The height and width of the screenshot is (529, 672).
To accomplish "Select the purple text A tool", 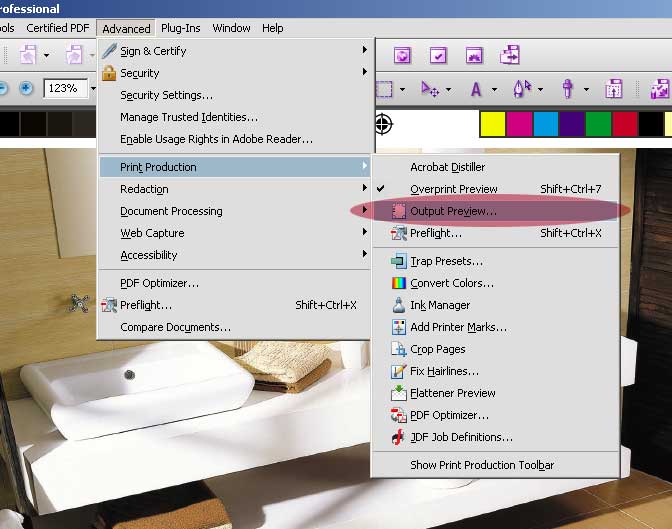I will click(476, 89).
